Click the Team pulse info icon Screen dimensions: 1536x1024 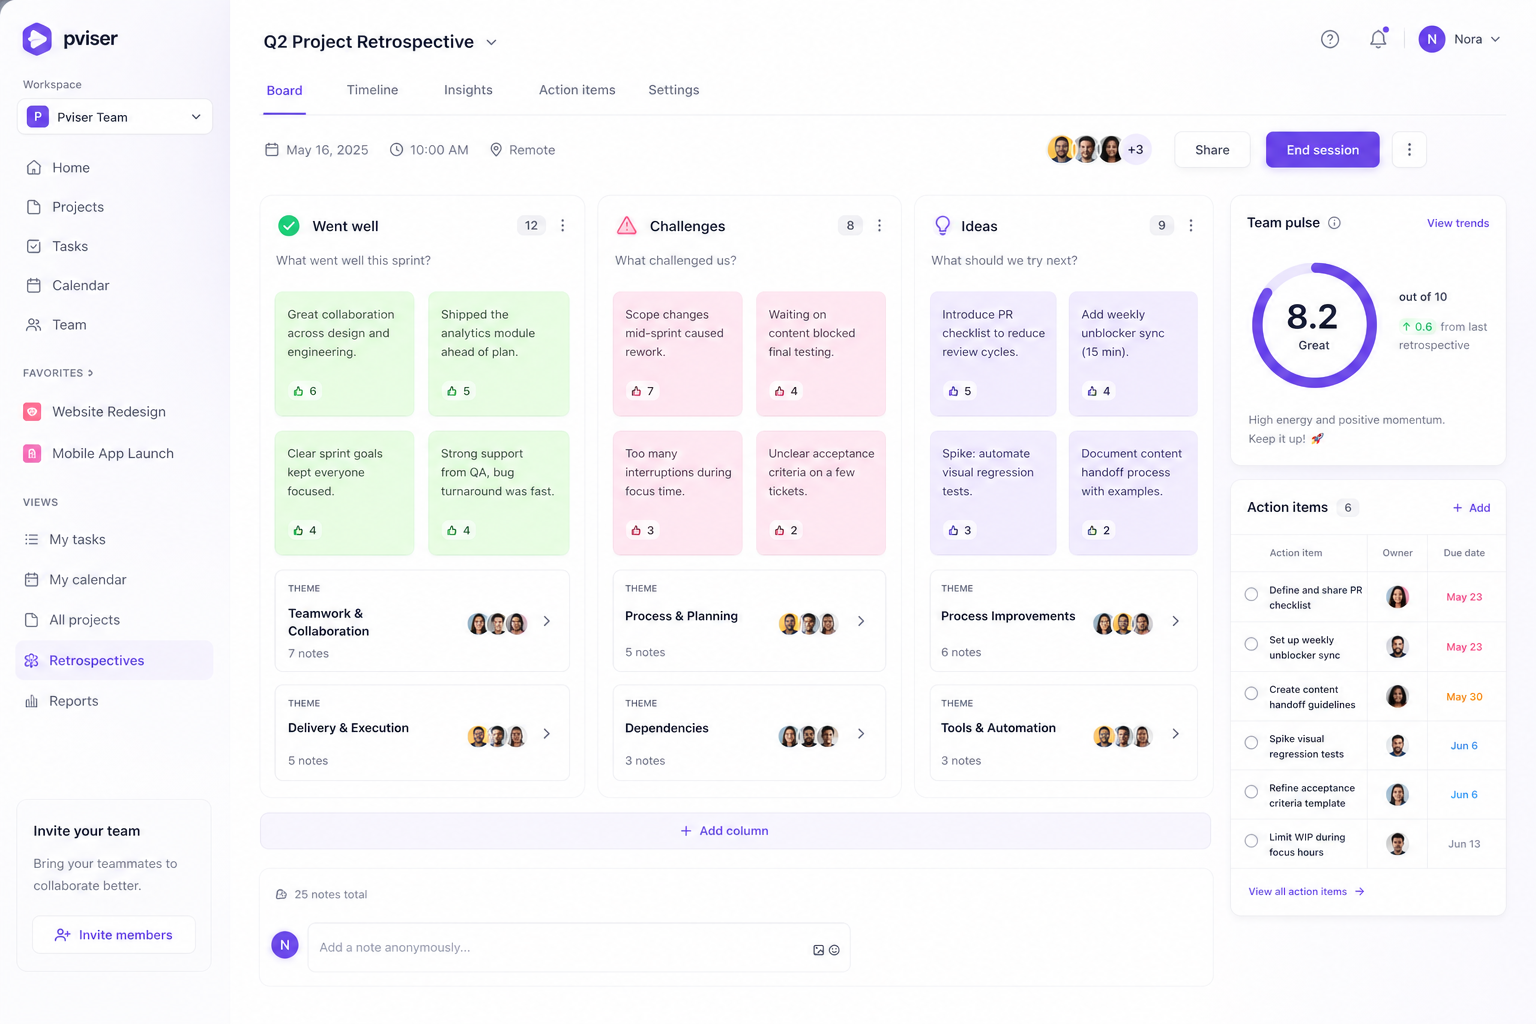(1334, 223)
